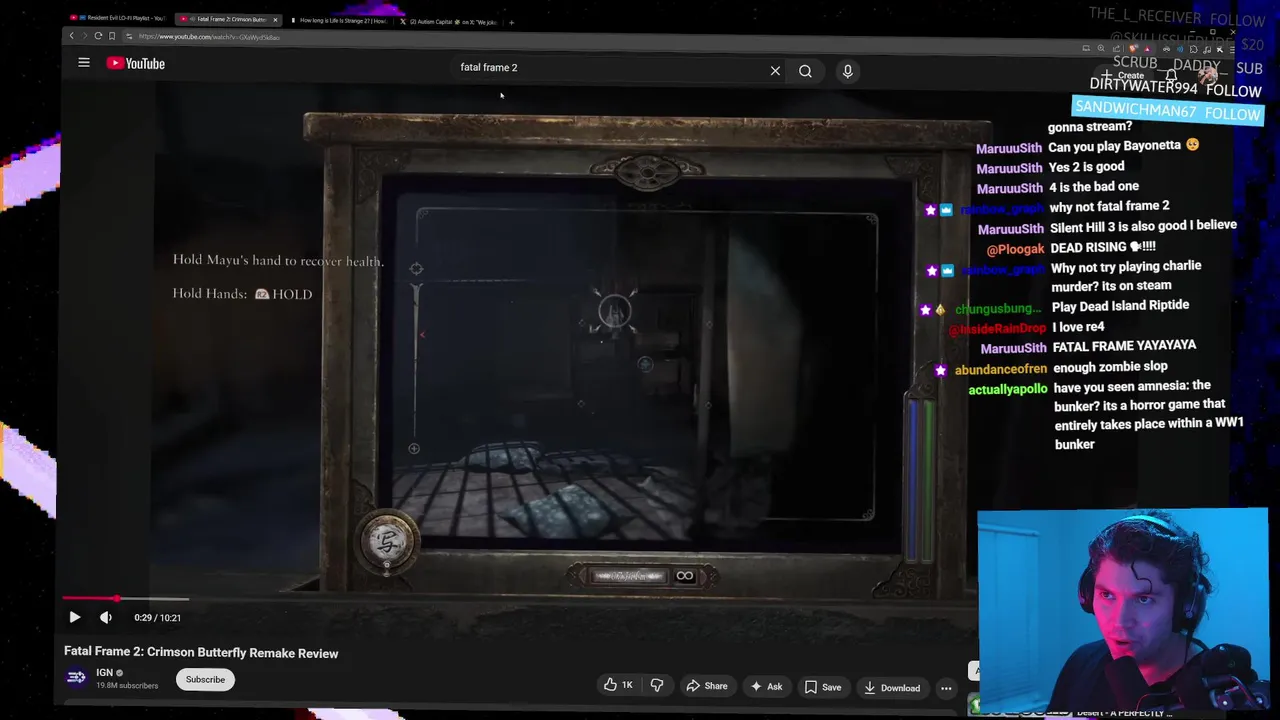The image size is (1280, 720).
Task: Like the video with thumbs up
Action: click(617, 685)
